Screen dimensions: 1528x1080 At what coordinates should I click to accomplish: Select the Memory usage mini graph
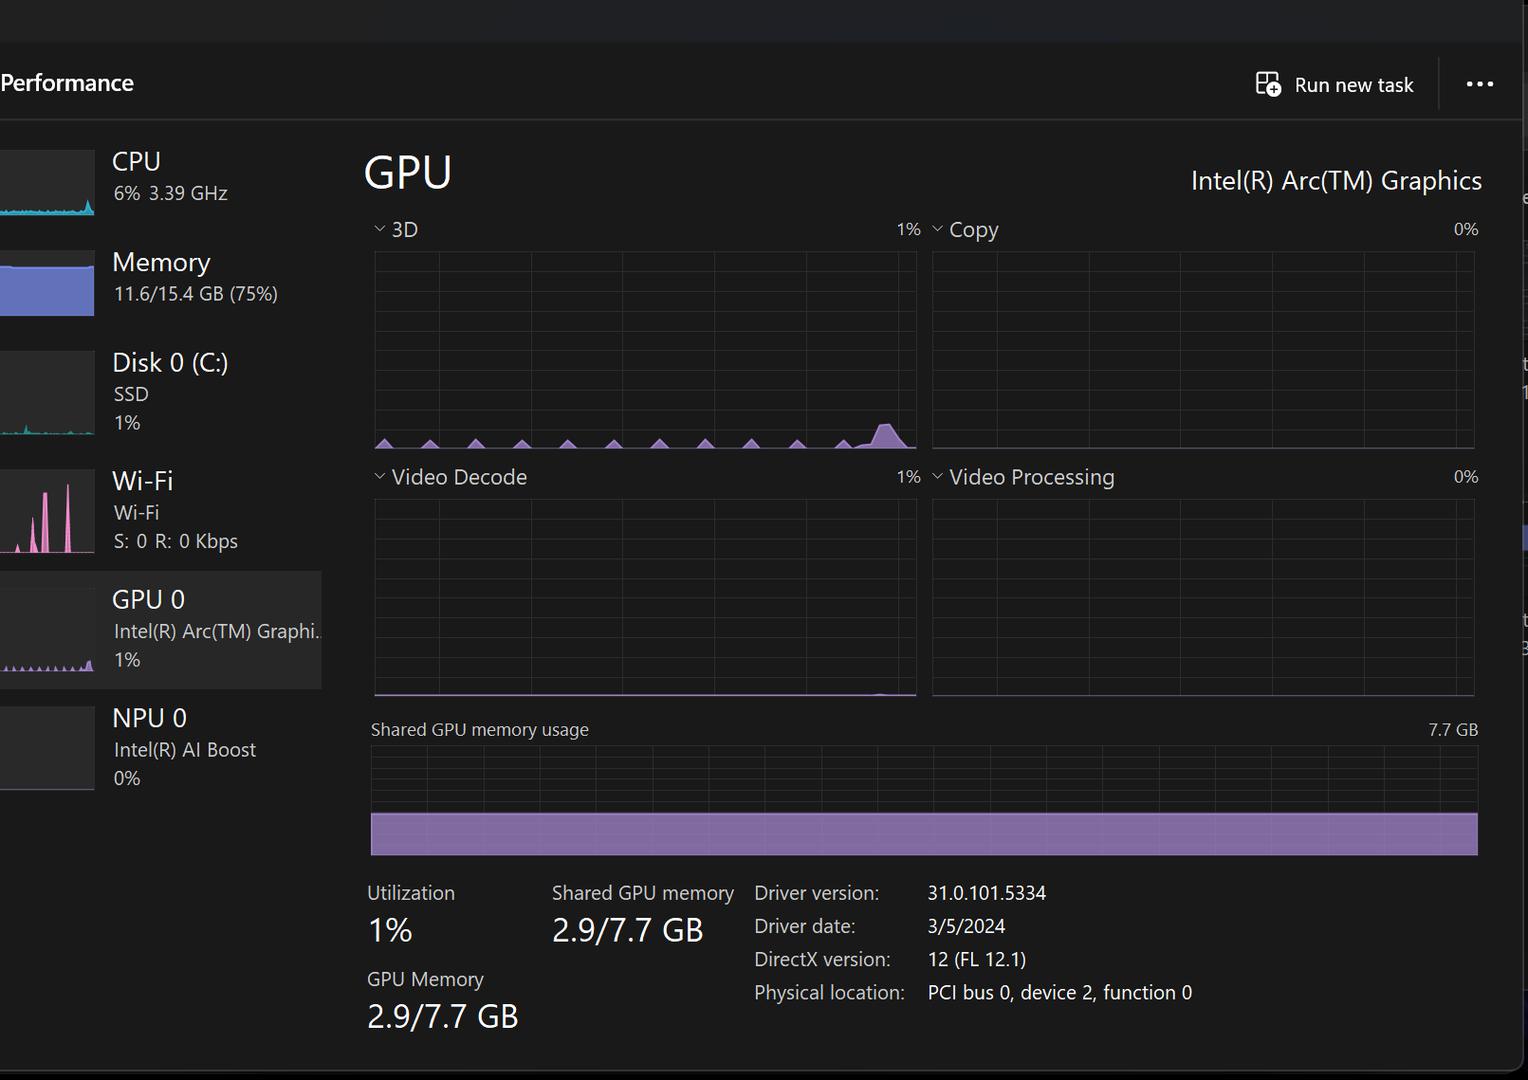47,283
